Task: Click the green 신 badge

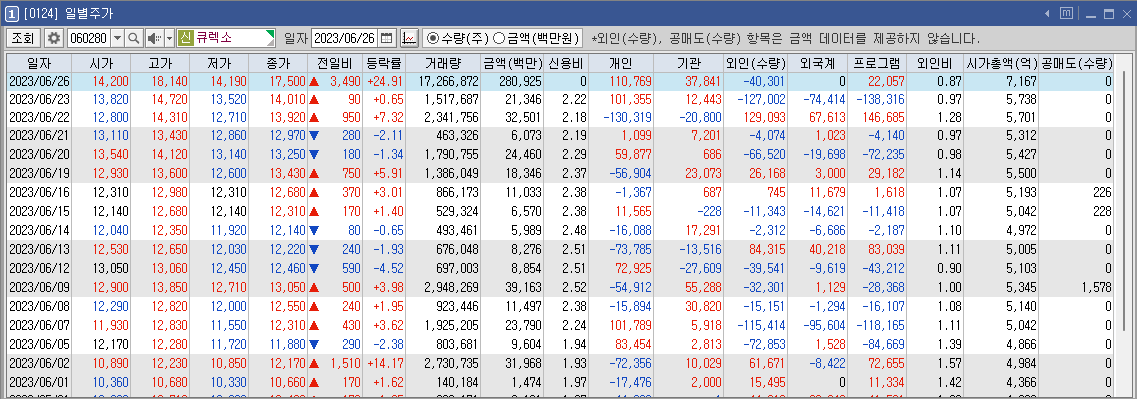Action: [x=185, y=38]
